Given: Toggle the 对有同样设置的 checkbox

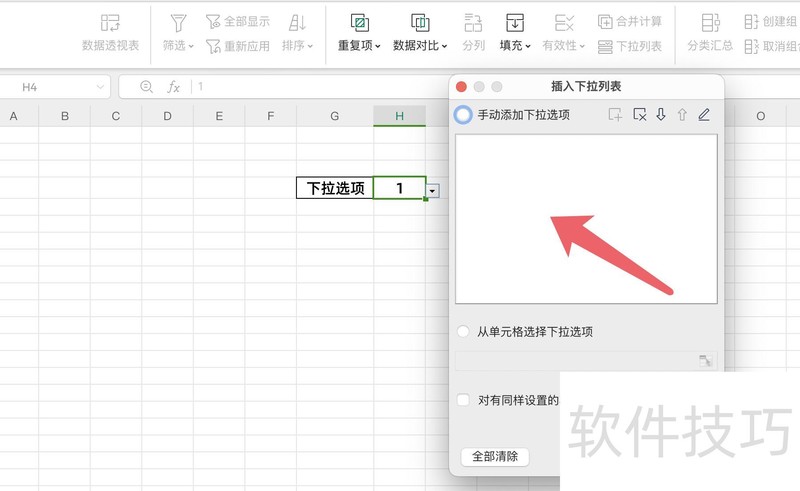Looking at the screenshot, I should tap(463, 400).
